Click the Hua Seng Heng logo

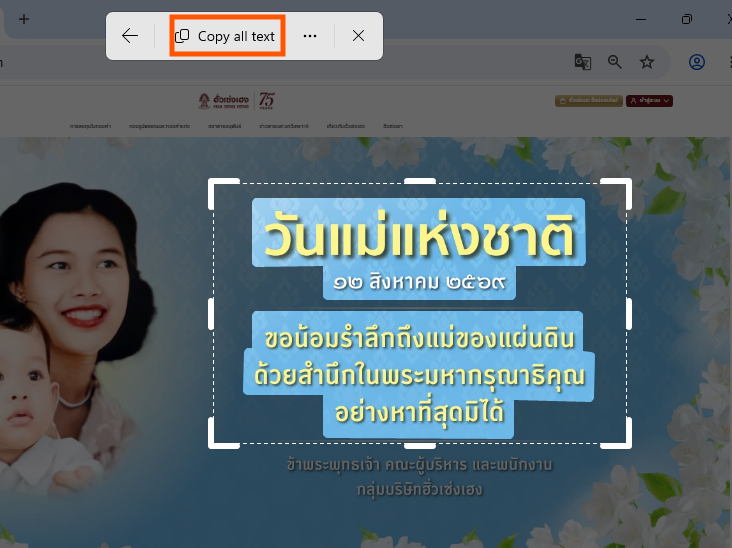click(224, 101)
